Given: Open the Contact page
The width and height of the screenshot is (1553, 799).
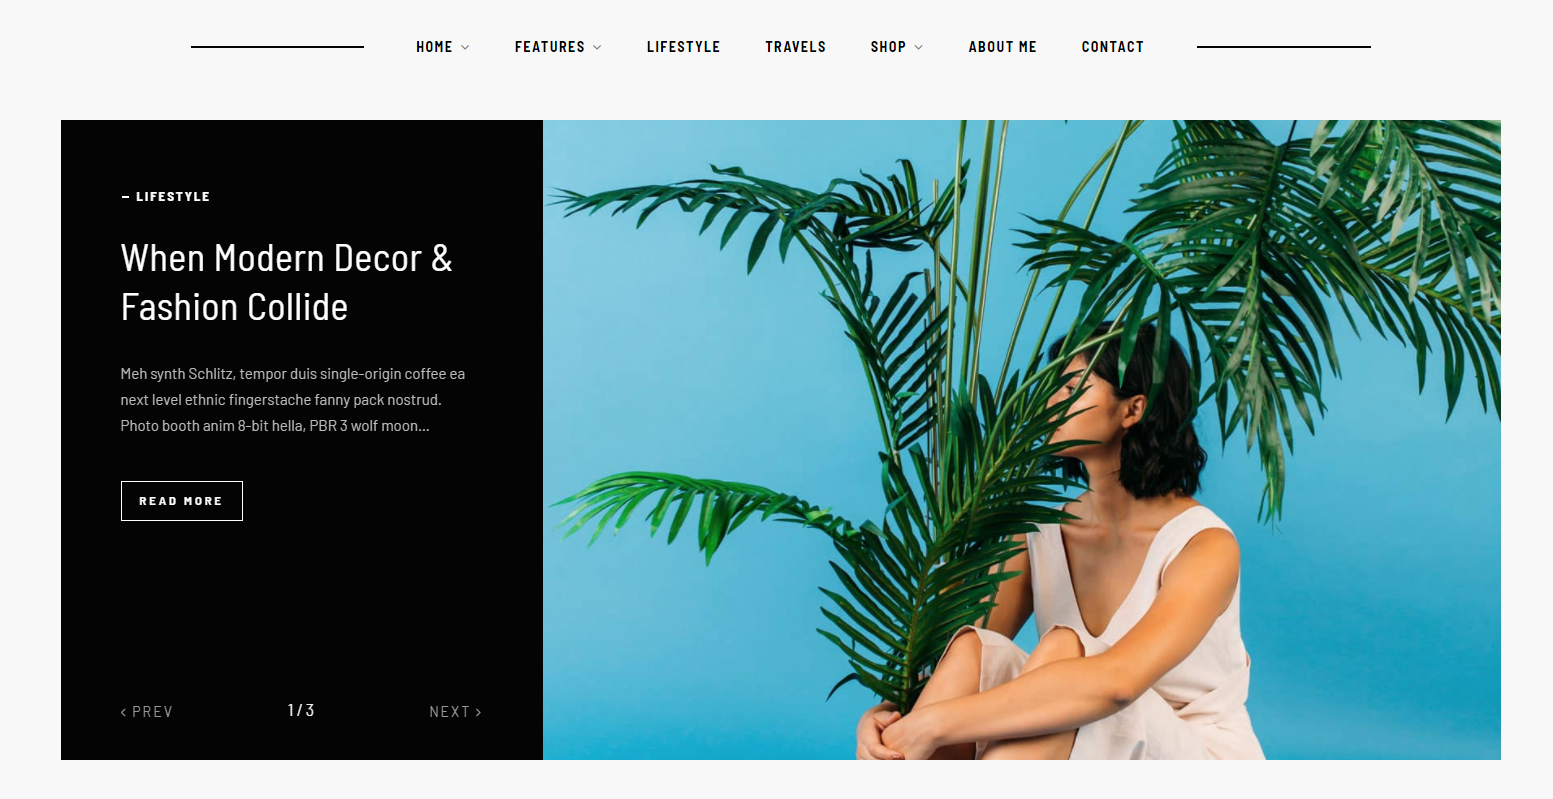Looking at the screenshot, I should 1112,47.
